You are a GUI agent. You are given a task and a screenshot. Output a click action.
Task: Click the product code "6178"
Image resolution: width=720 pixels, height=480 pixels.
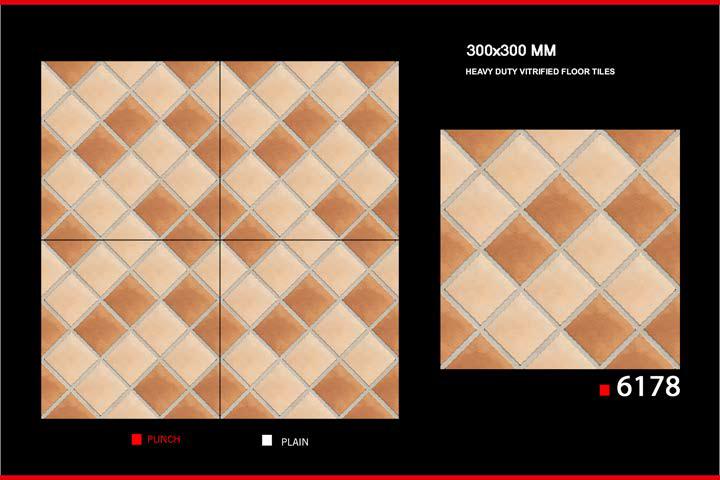point(648,386)
